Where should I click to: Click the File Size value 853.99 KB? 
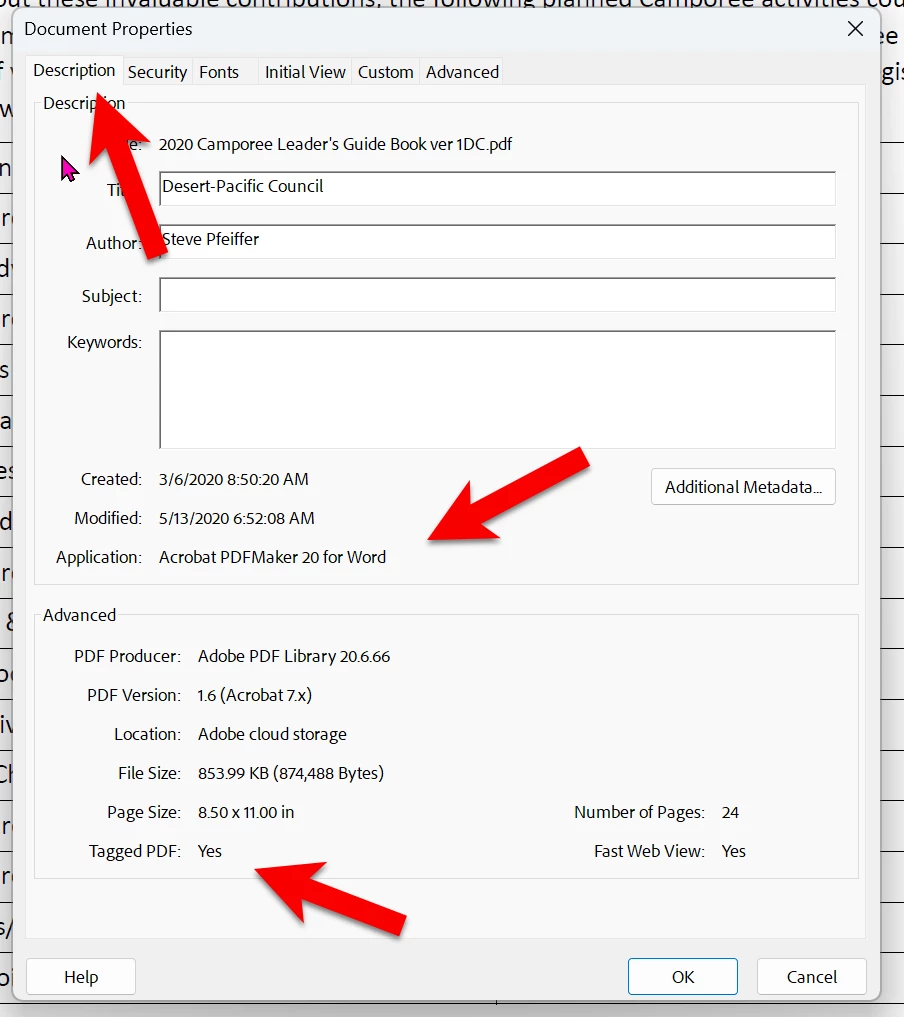tap(291, 773)
